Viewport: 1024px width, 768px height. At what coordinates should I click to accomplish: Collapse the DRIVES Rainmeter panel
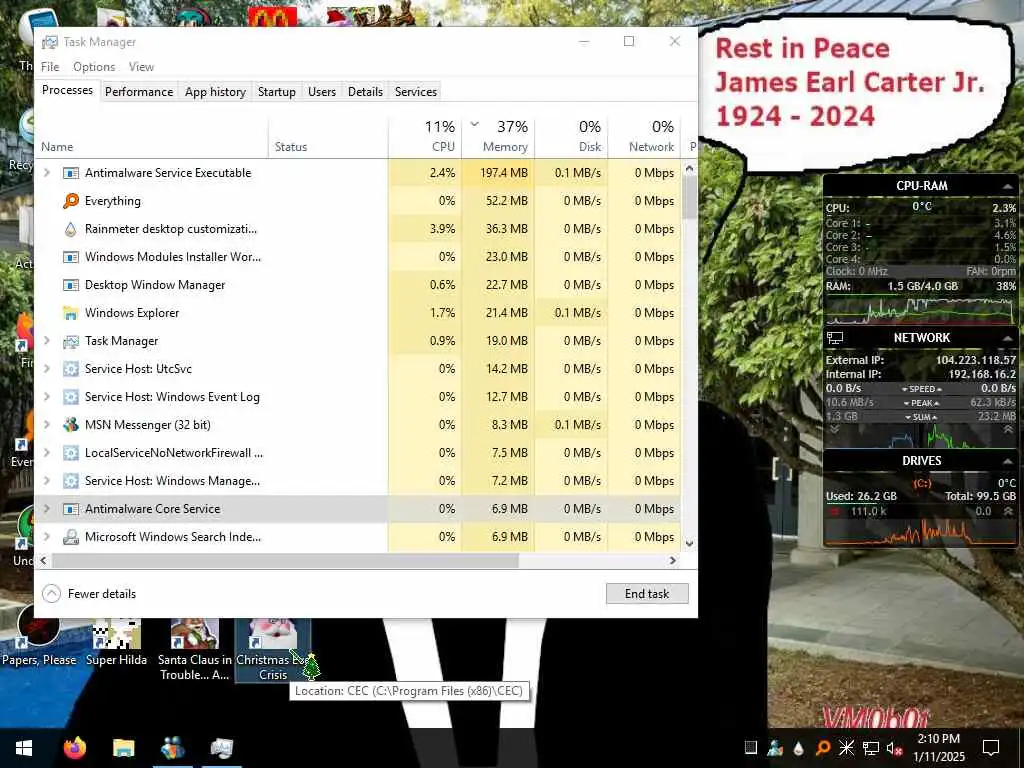pos(1008,461)
